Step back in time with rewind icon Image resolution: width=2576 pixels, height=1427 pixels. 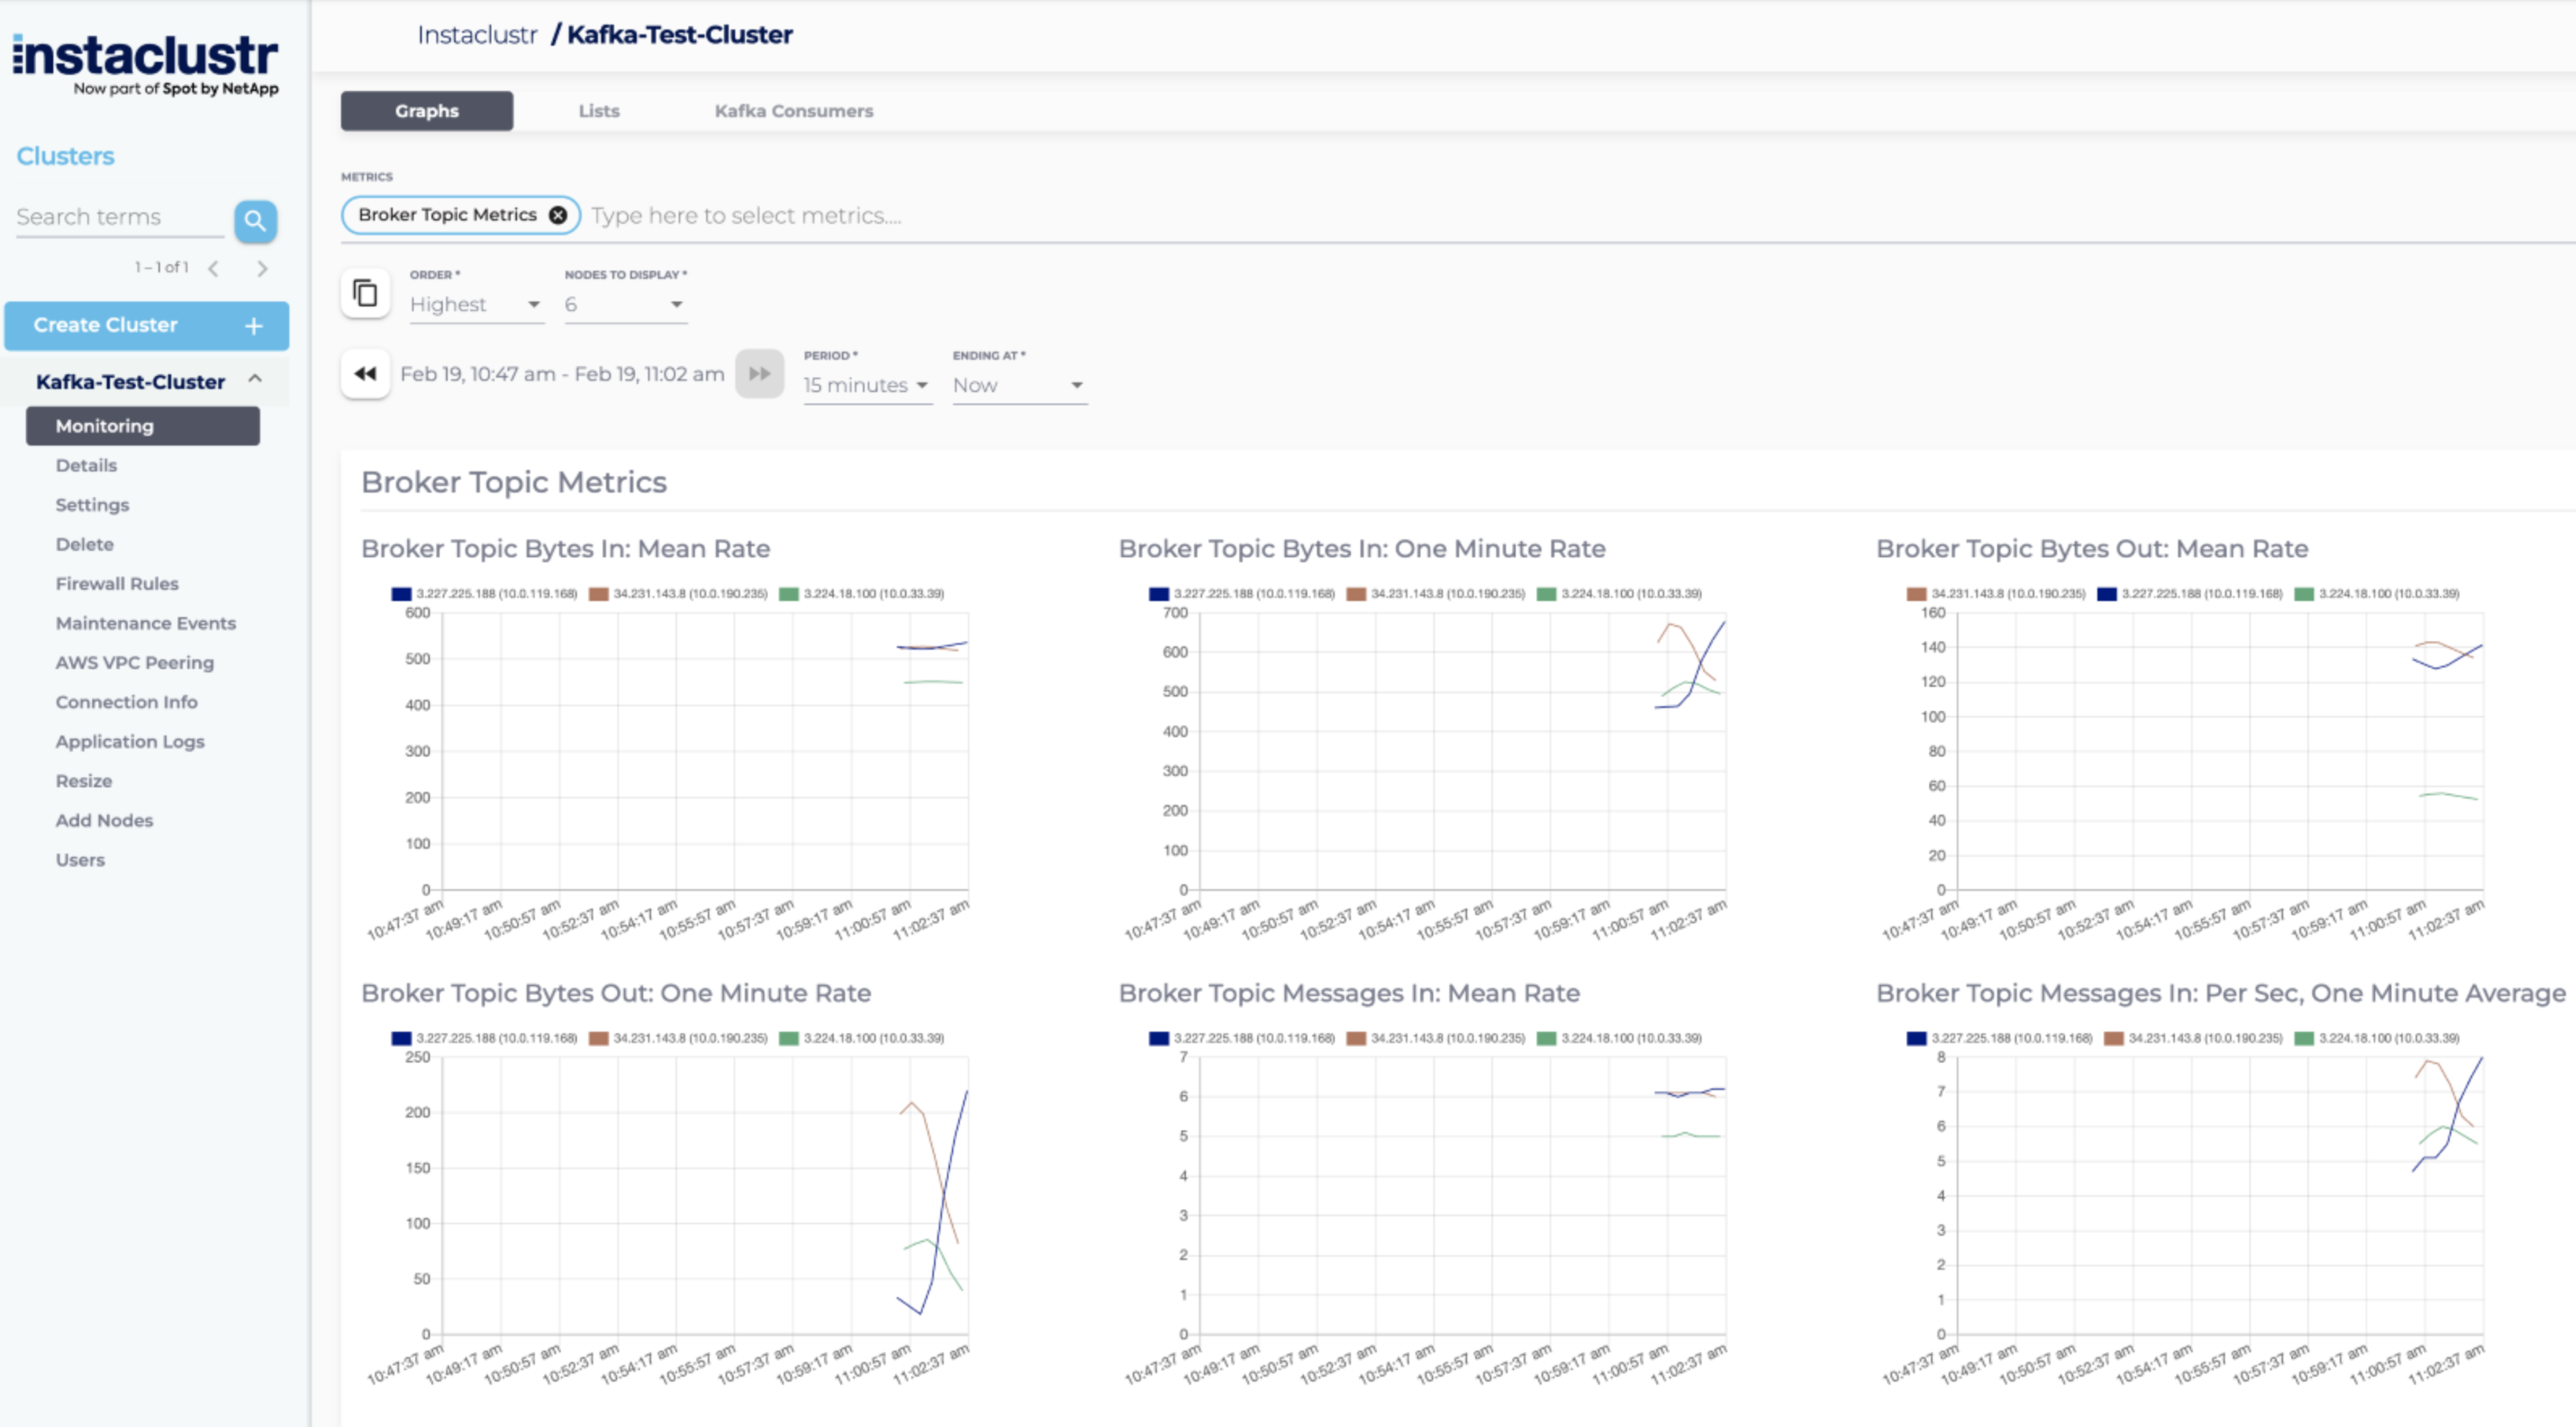pos(365,374)
